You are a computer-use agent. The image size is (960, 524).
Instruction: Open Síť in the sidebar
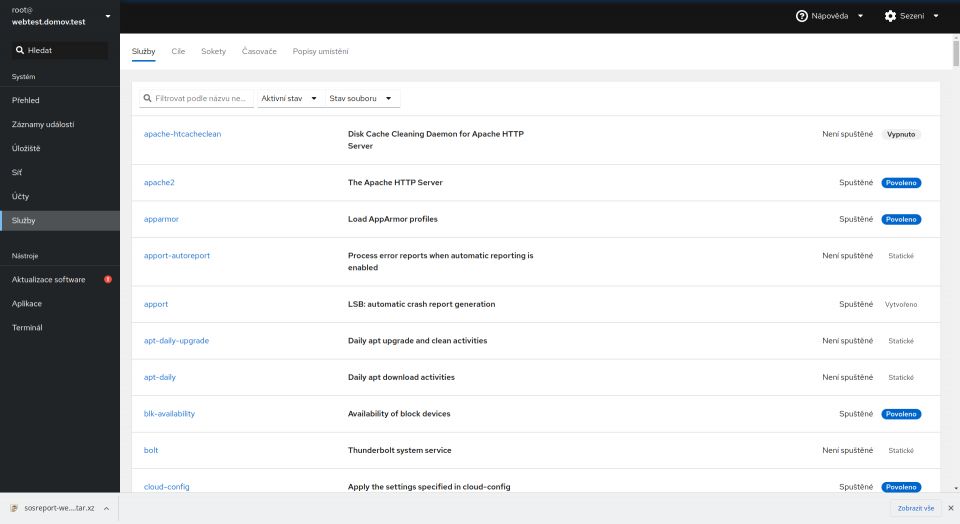pos(60,173)
